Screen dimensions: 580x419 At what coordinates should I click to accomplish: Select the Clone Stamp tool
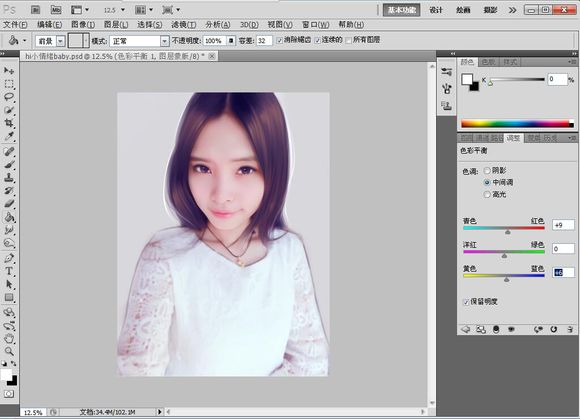pyautogui.click(x=9, y=177)
